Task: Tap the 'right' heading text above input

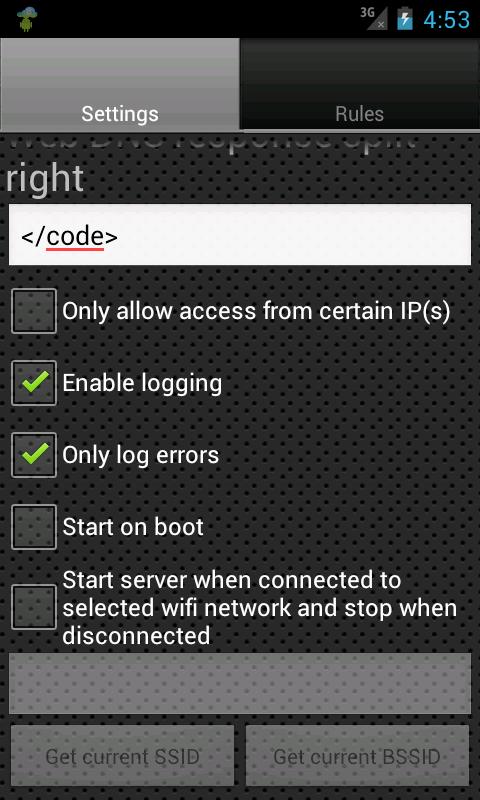Action: point(45,180)
